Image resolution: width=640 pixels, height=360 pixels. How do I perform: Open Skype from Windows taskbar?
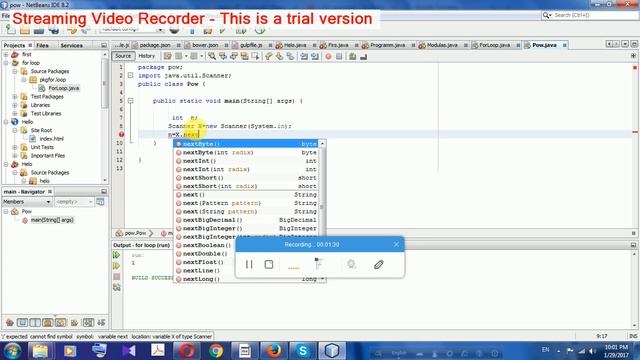(x=302, y=351)
